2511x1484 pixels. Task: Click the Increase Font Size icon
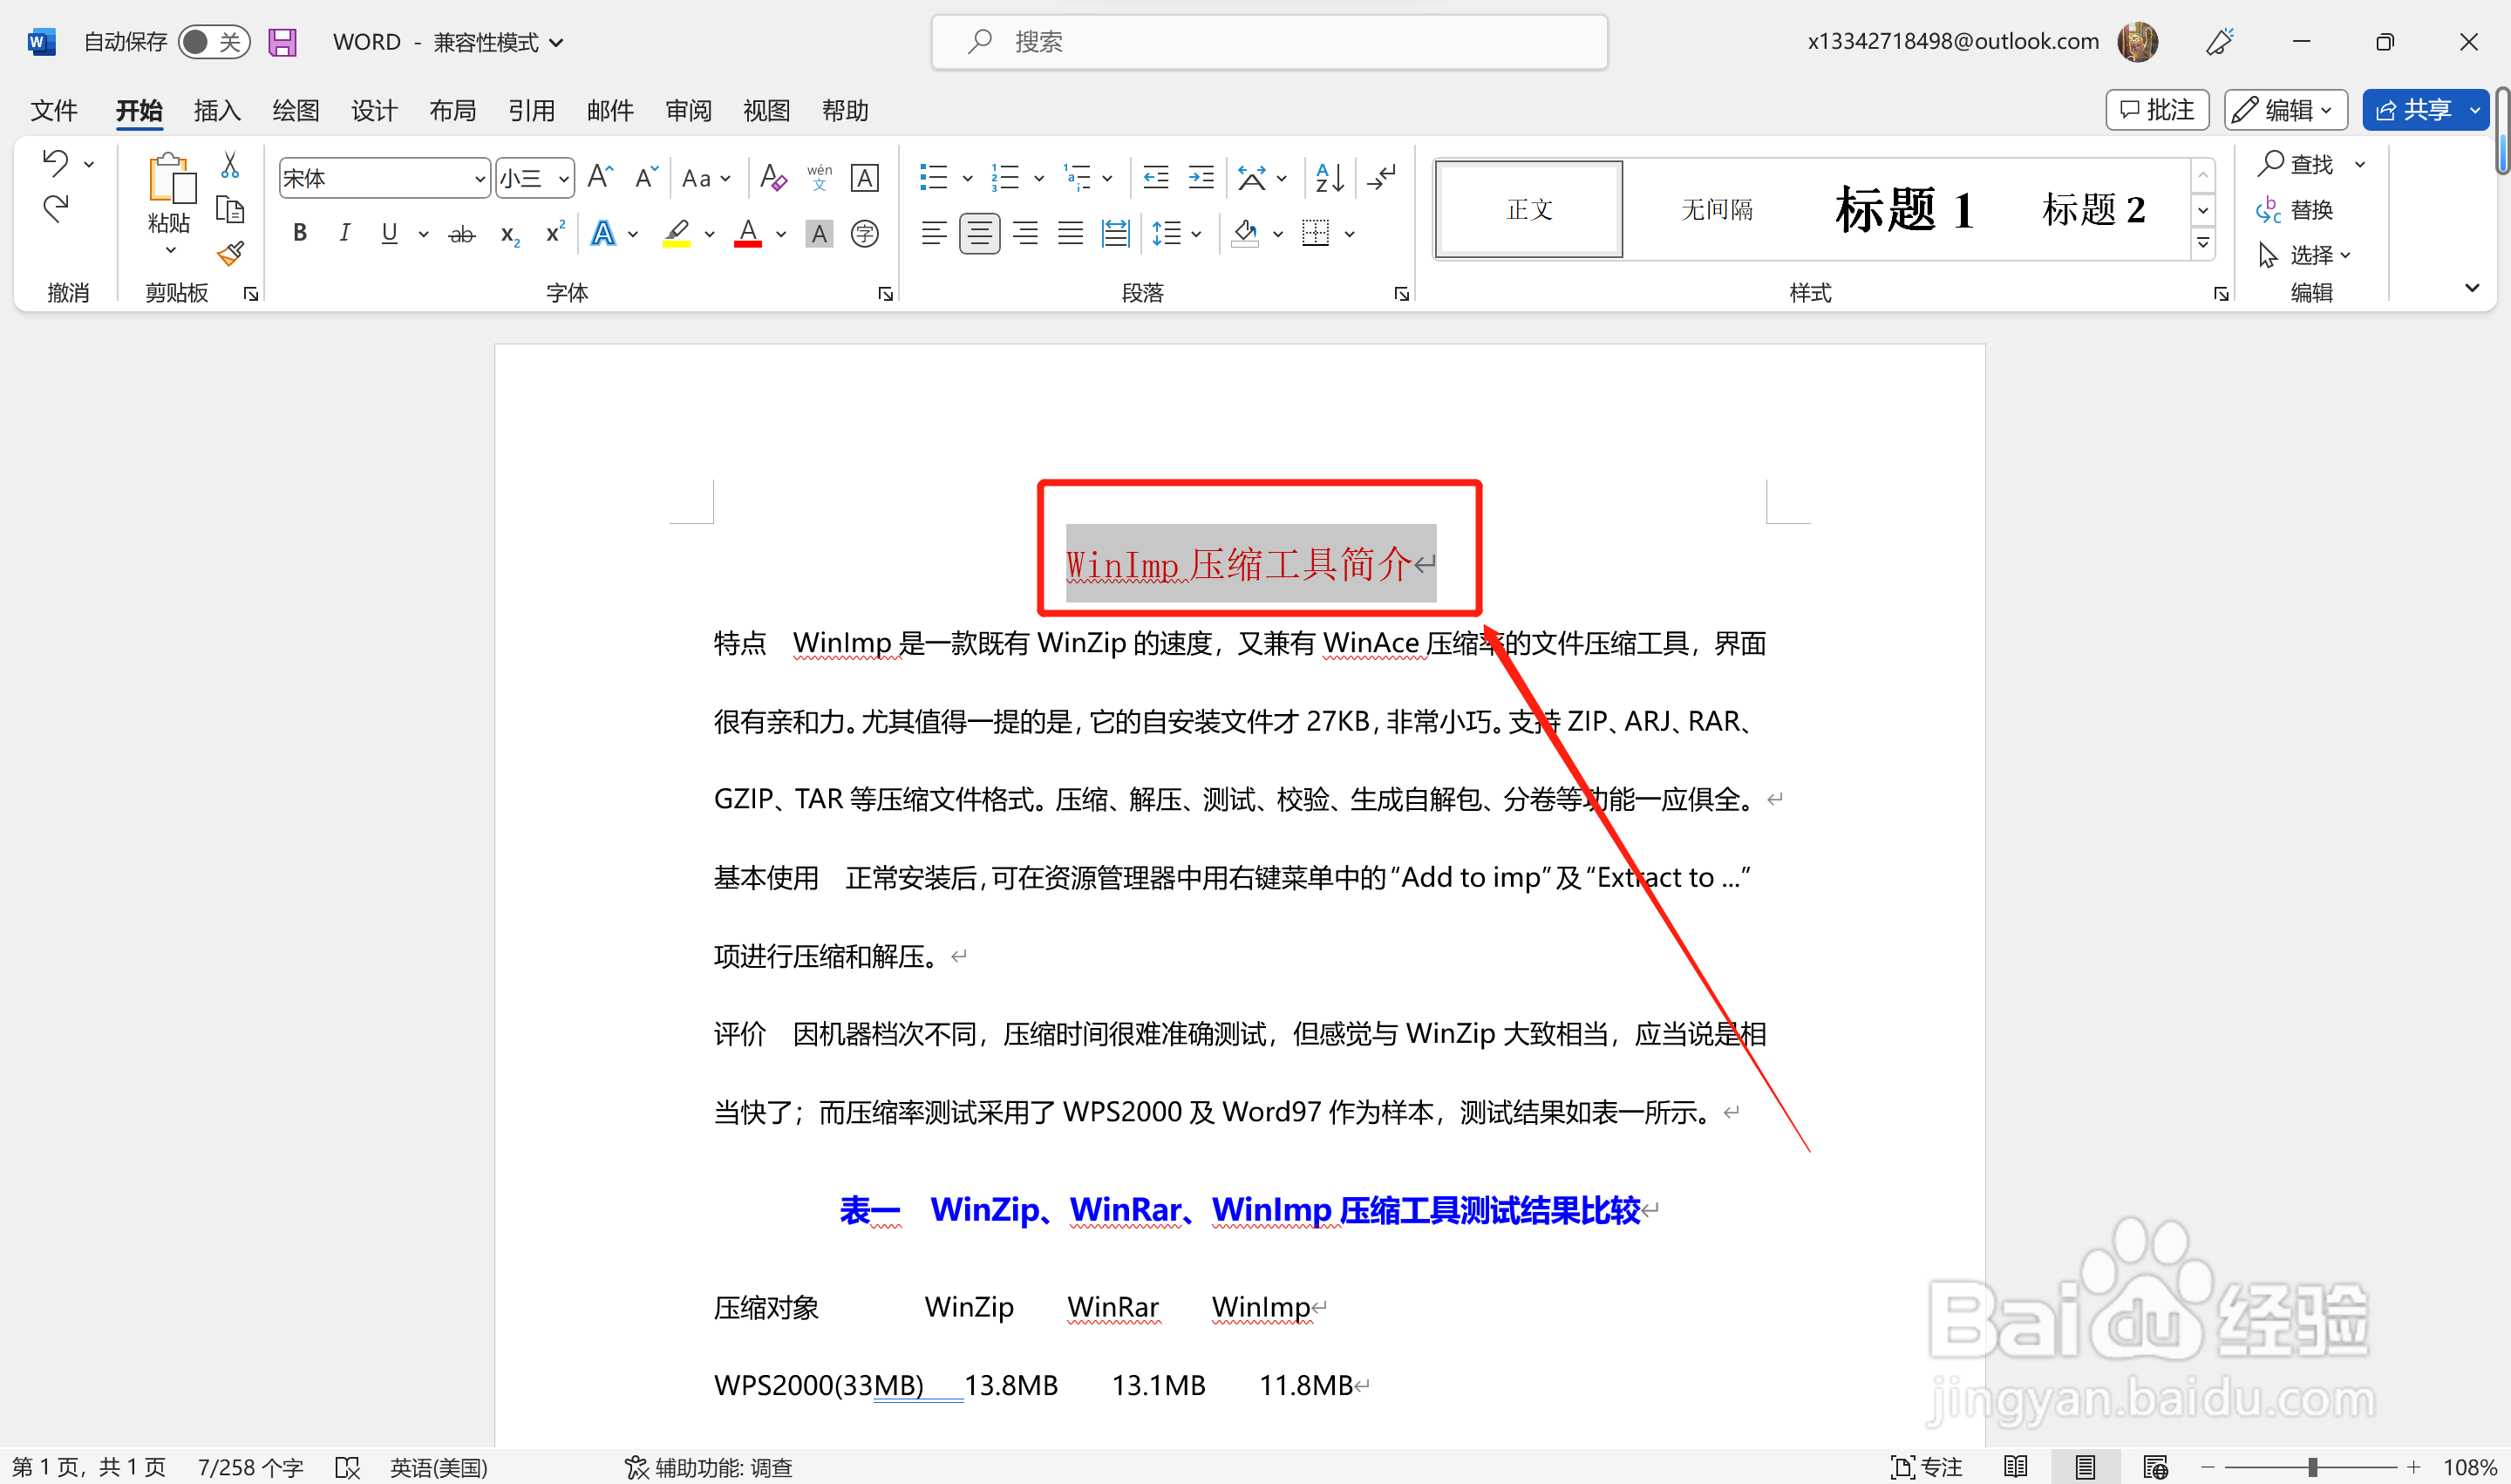point(598,176)
